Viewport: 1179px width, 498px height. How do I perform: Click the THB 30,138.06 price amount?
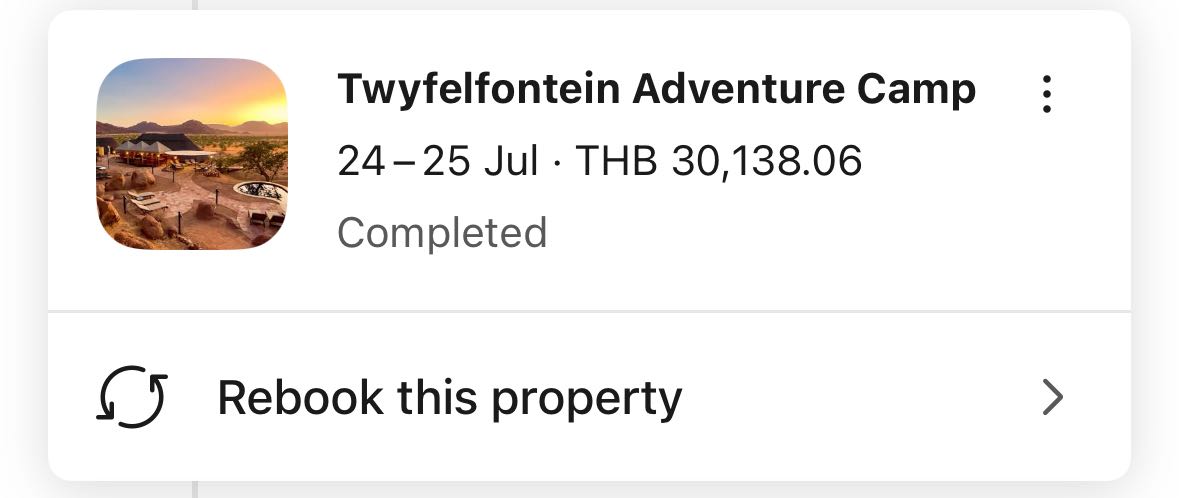pyautogui.click(x=718, y=162)
